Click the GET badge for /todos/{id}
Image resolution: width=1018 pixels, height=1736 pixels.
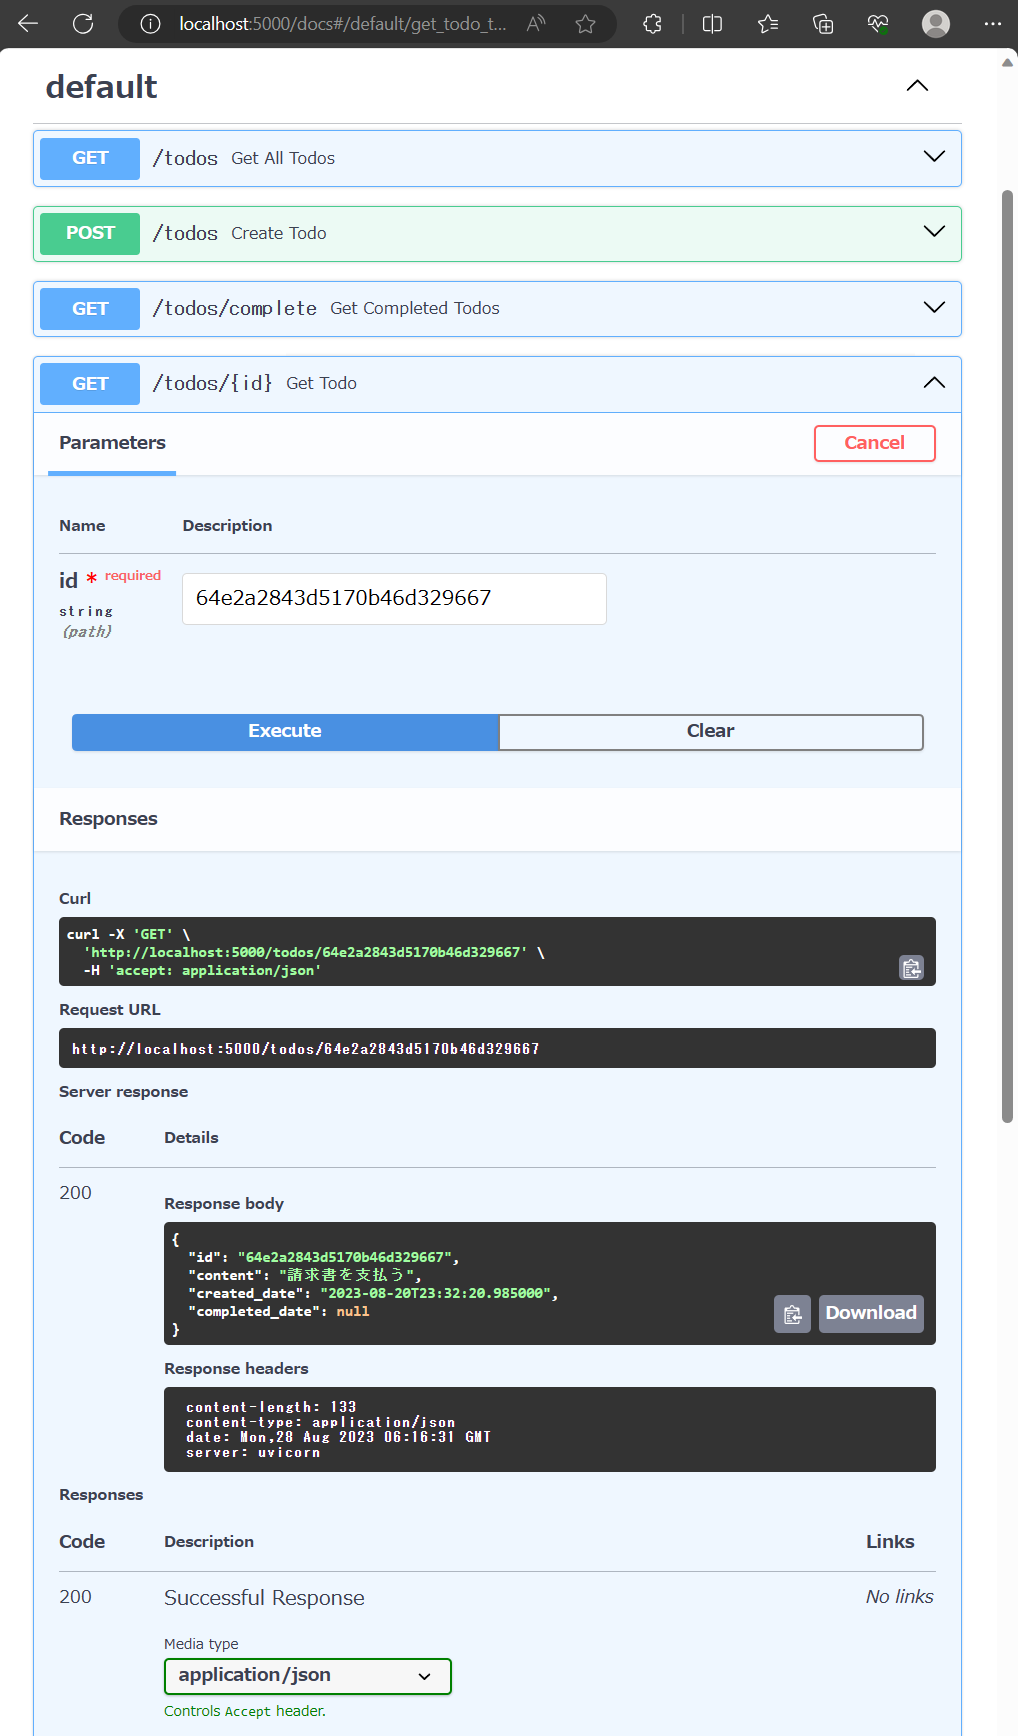tap(90, 384)
